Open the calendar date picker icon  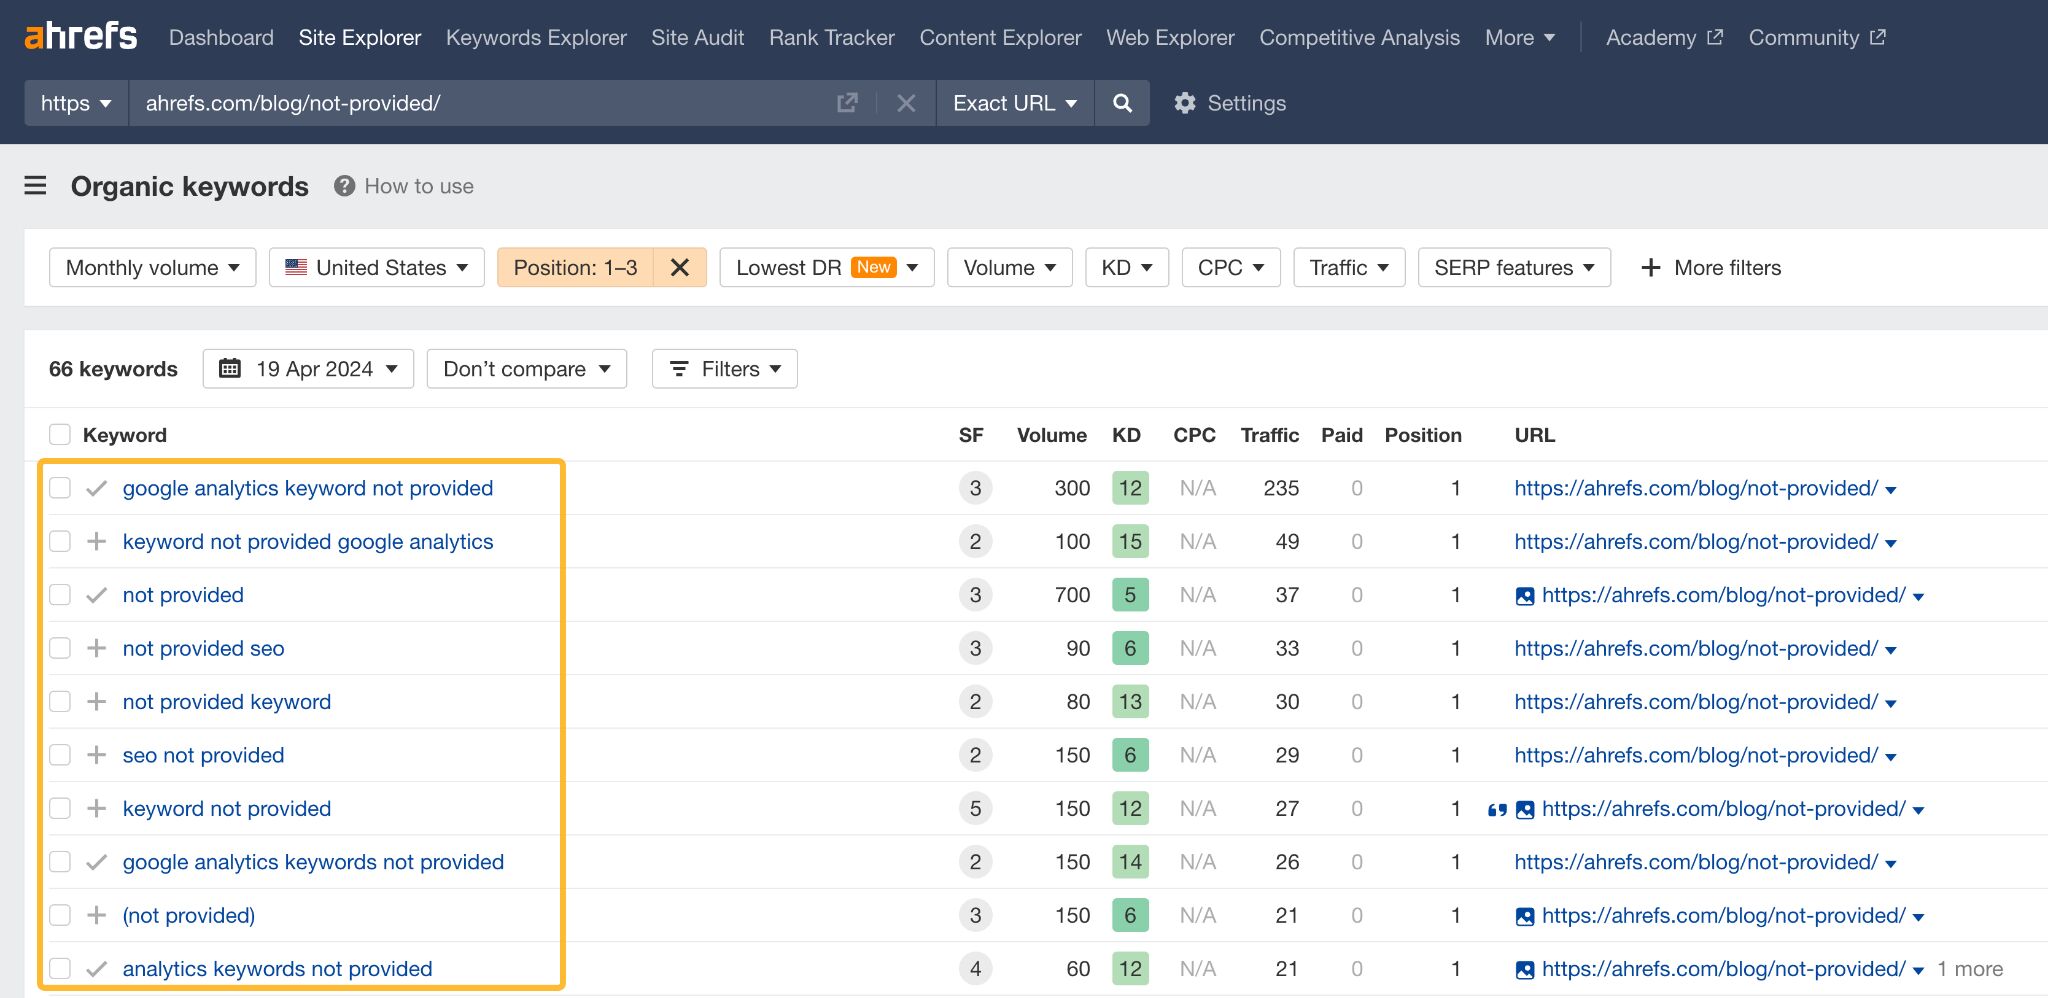[x=231, y=368]
